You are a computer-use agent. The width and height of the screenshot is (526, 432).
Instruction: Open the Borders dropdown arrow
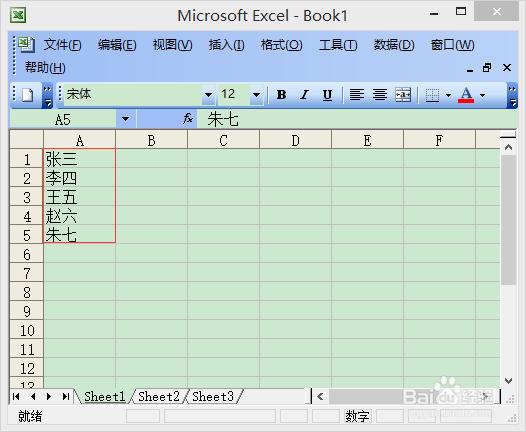[x=449, y=95]
